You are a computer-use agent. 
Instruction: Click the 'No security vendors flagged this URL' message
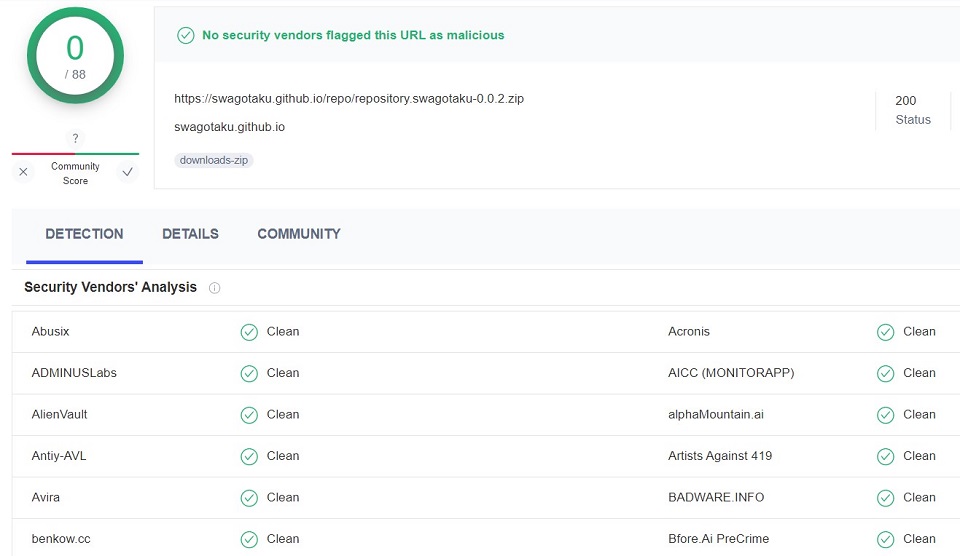(x=353, y=35)
